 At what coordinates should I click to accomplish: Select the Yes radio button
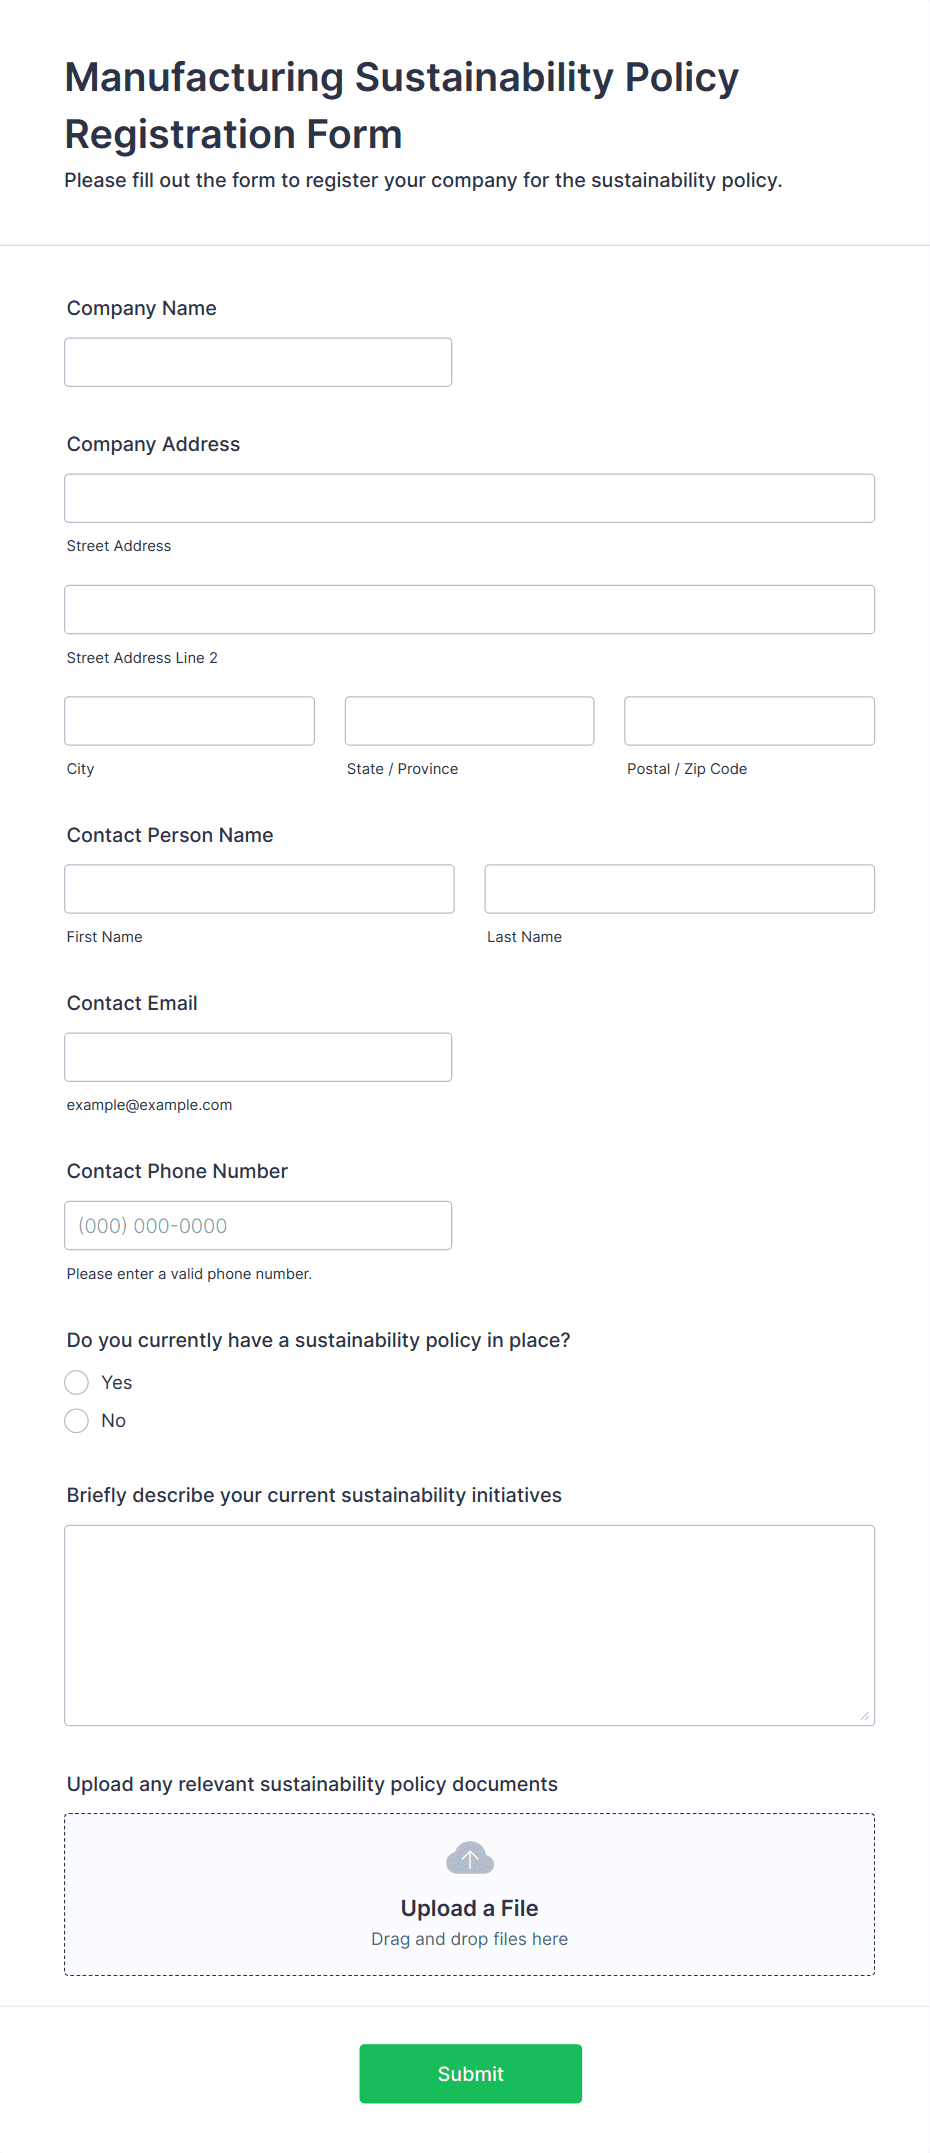[x=77, y=1382]
